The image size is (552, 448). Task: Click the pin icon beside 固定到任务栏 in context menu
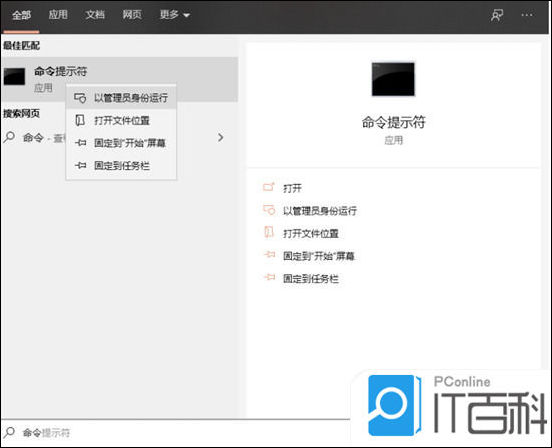pyautogui.click(x=81, y=165)
